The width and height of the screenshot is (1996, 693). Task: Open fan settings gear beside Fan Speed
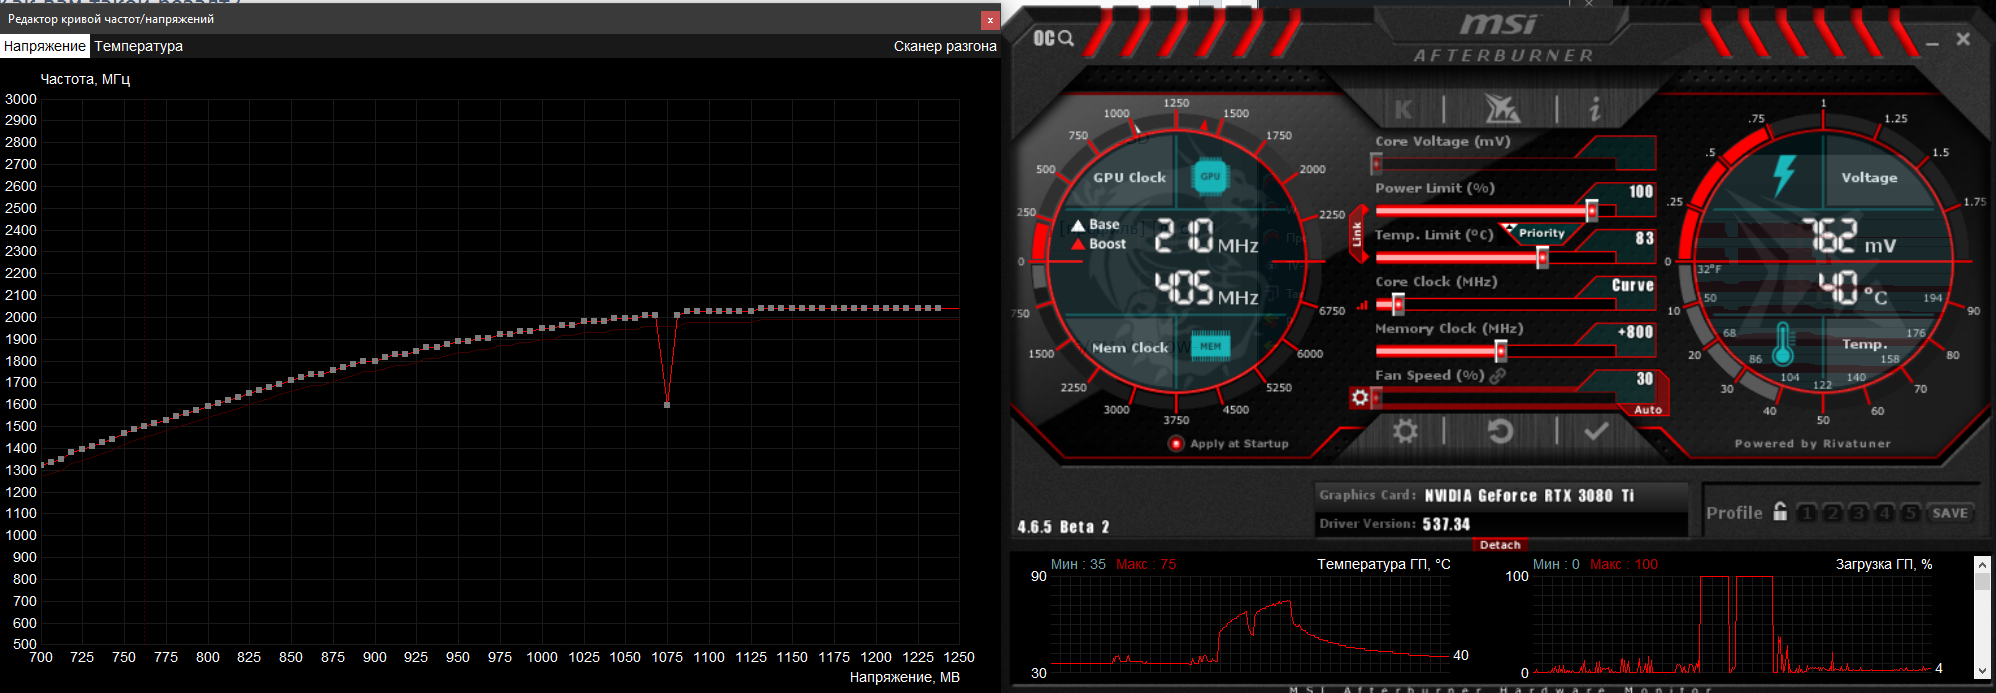1360,398
